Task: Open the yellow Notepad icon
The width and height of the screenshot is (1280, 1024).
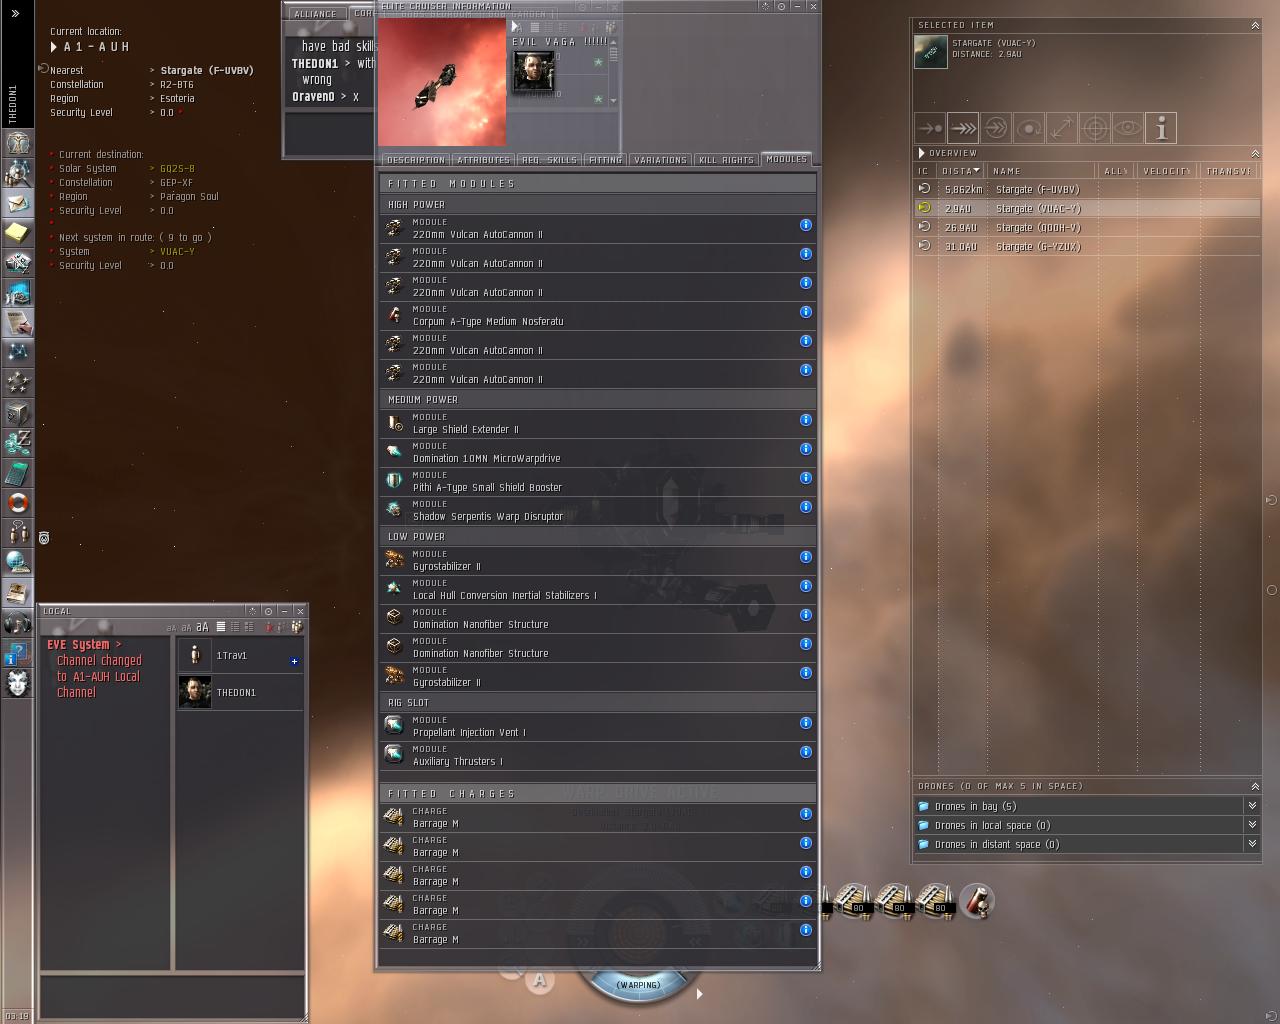Action: 17,233
